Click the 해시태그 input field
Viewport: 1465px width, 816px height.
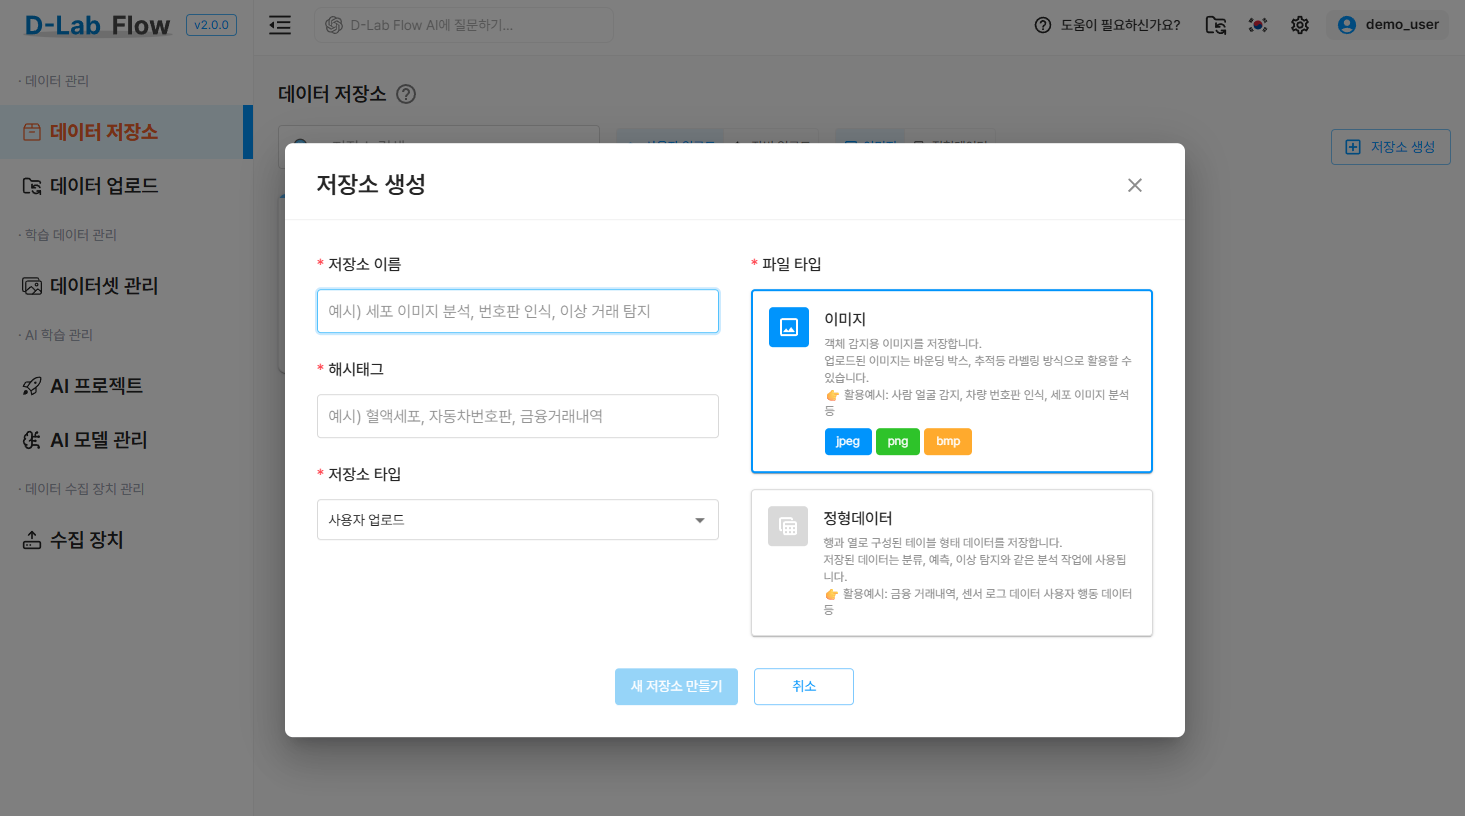click(x=517, y=416)
